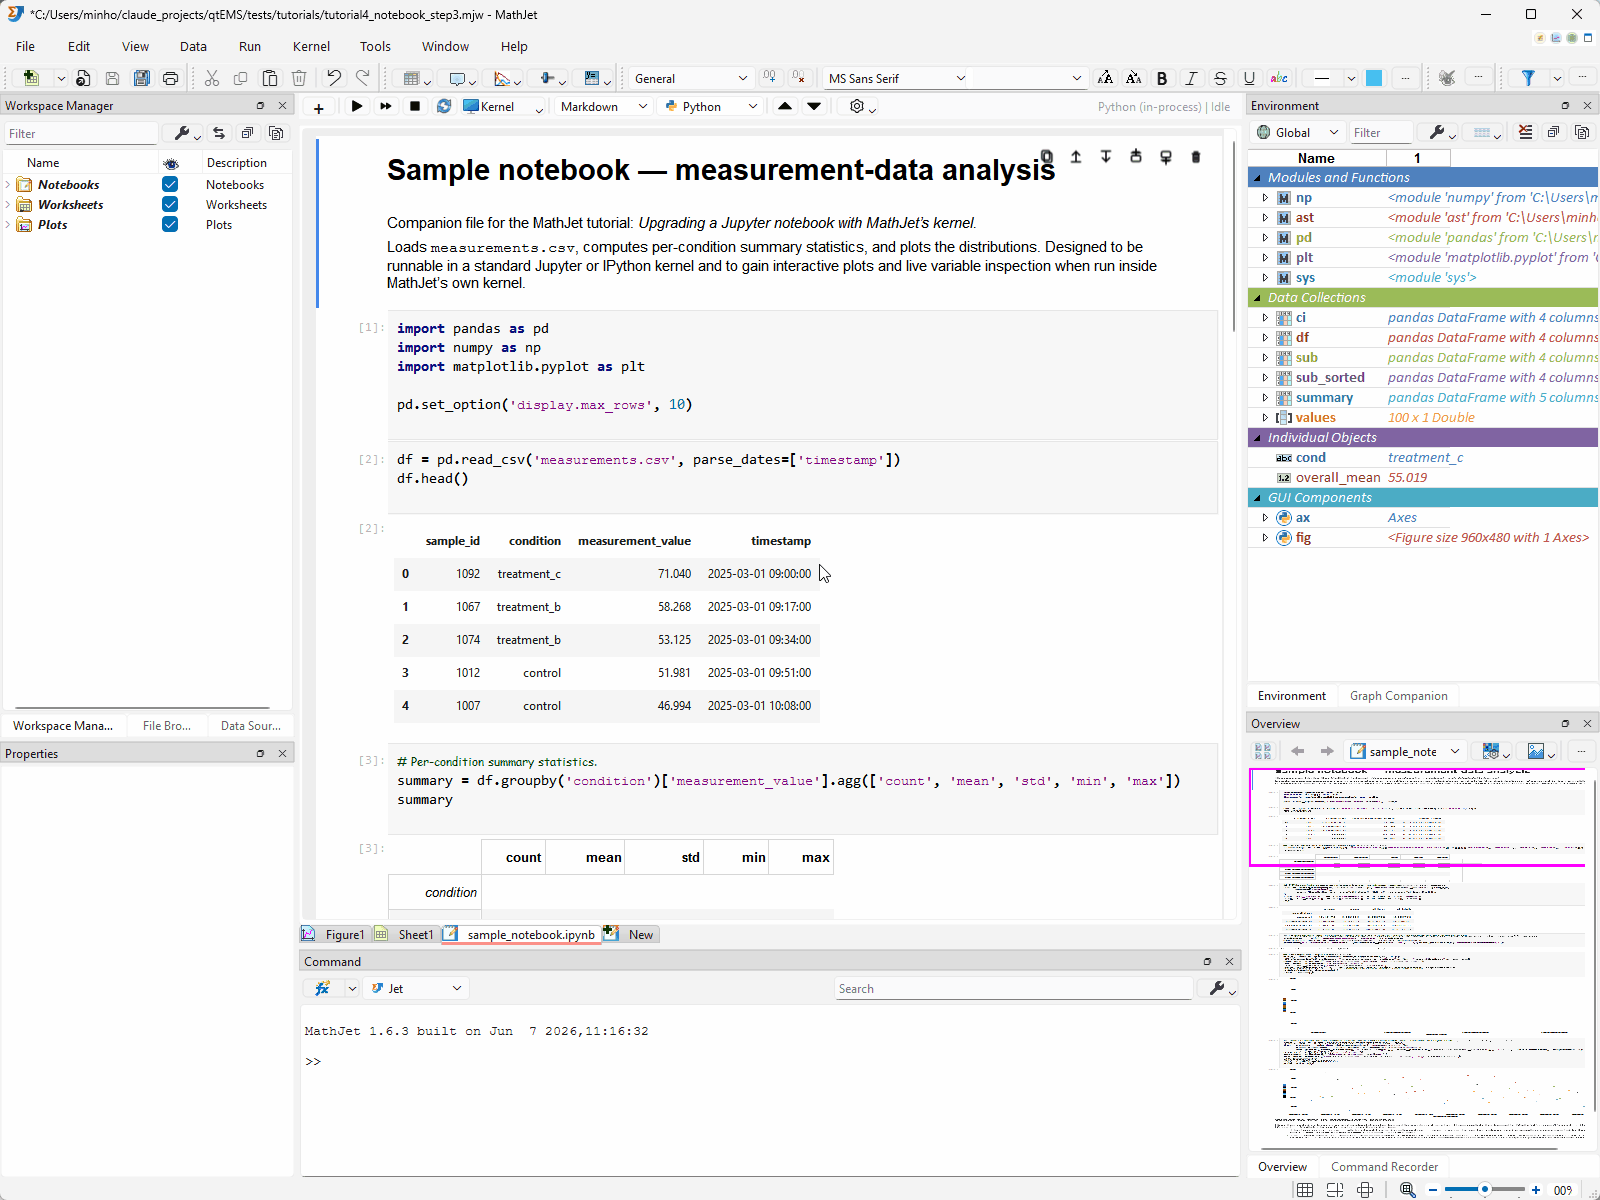This screenshot has width=1600, height=1200.
Task: Copy the cell using cell toolbar icon
Action: click(x=1047, y=157)
